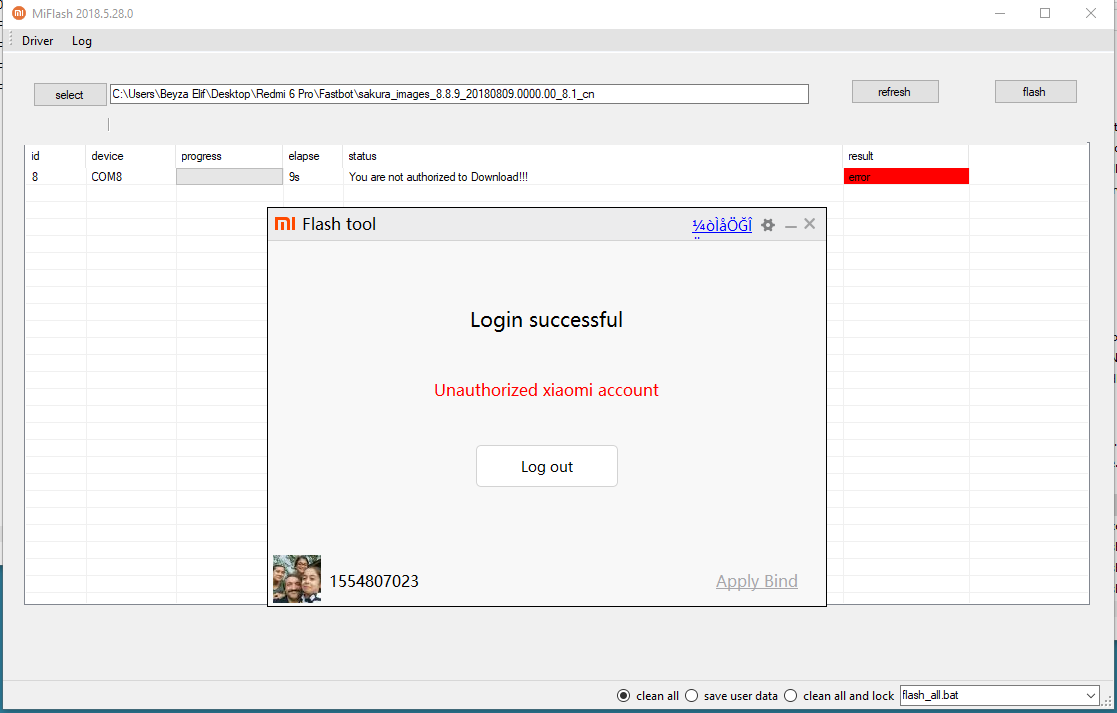Screen dimensions: 1117x713
Task: Select the clean all and lock option
Action: (x=791, y=695)
